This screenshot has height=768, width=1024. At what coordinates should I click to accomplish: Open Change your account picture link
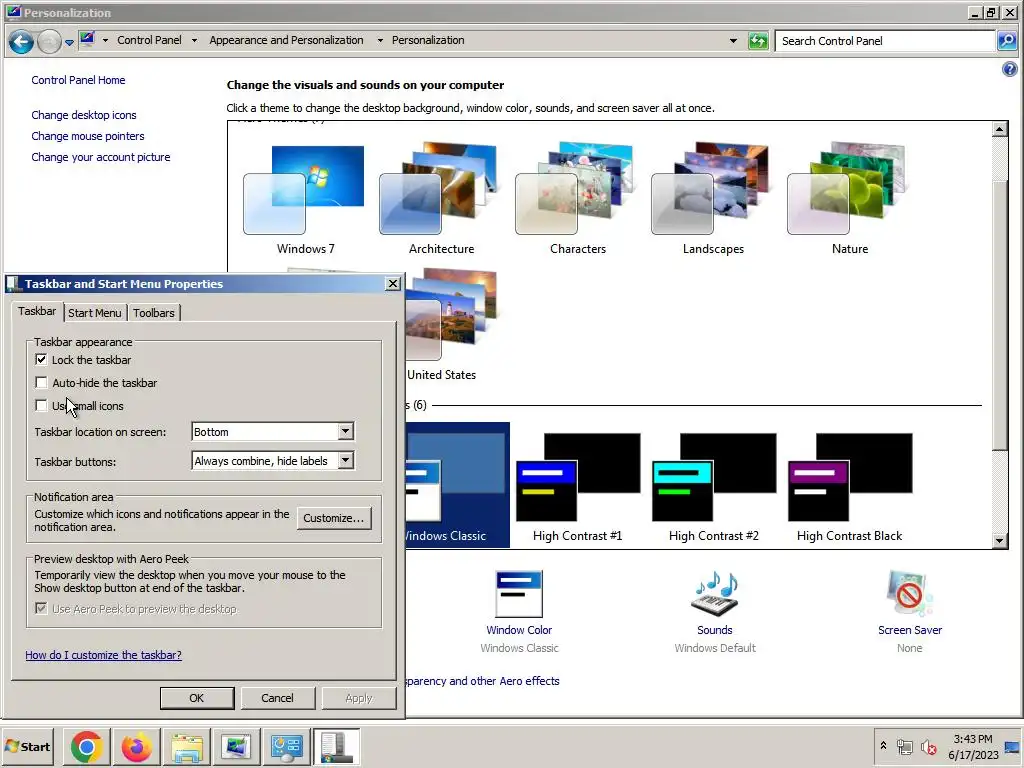(x=101, y=157)
